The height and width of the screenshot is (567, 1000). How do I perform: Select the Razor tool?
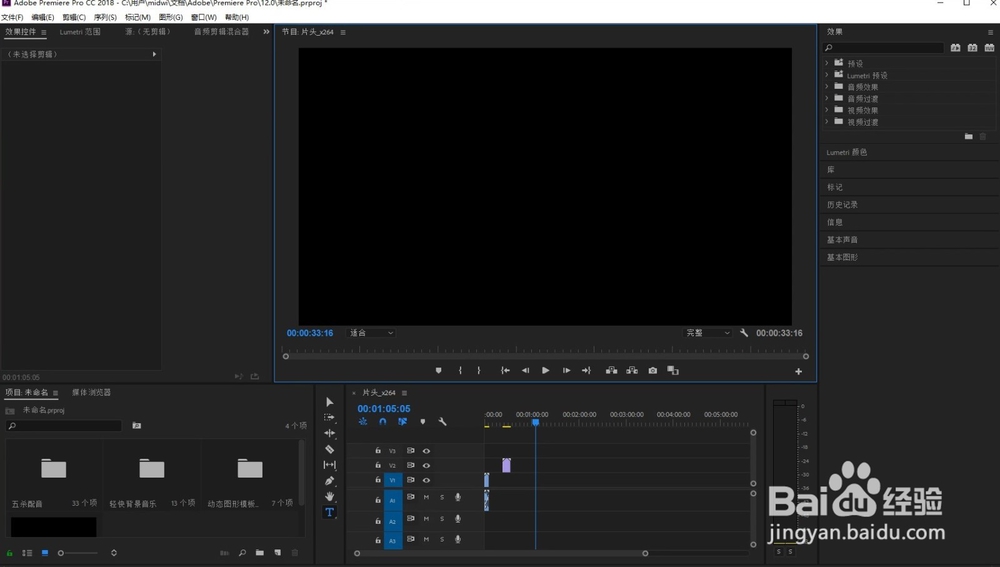[x=330, y=449]
